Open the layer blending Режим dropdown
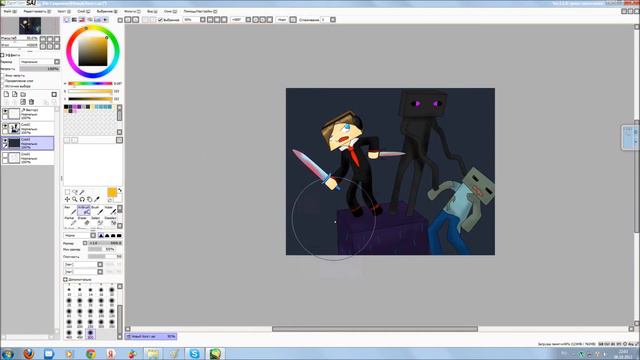The image size is (640, 360). [x=40, y=62]
